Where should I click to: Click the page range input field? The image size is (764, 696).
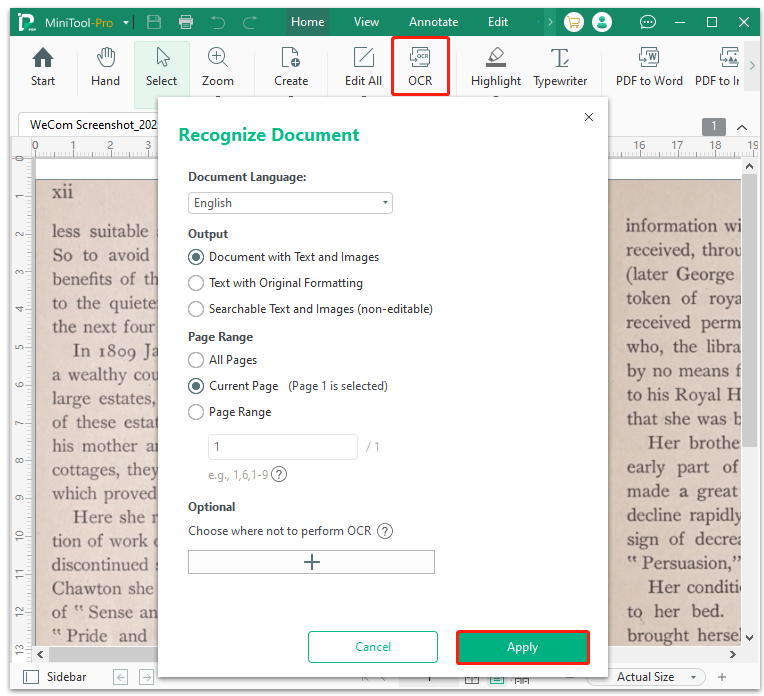pyautogui.click(x=283, y=446)
